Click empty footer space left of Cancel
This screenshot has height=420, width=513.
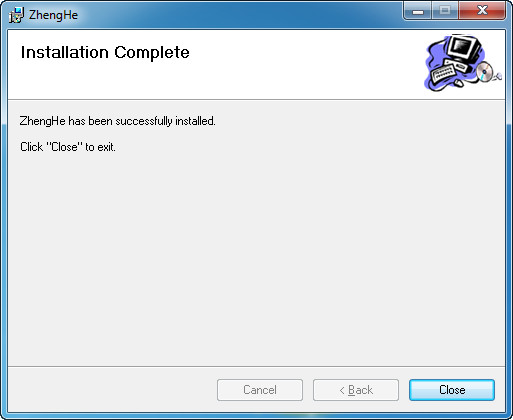[x=112, y=390]
